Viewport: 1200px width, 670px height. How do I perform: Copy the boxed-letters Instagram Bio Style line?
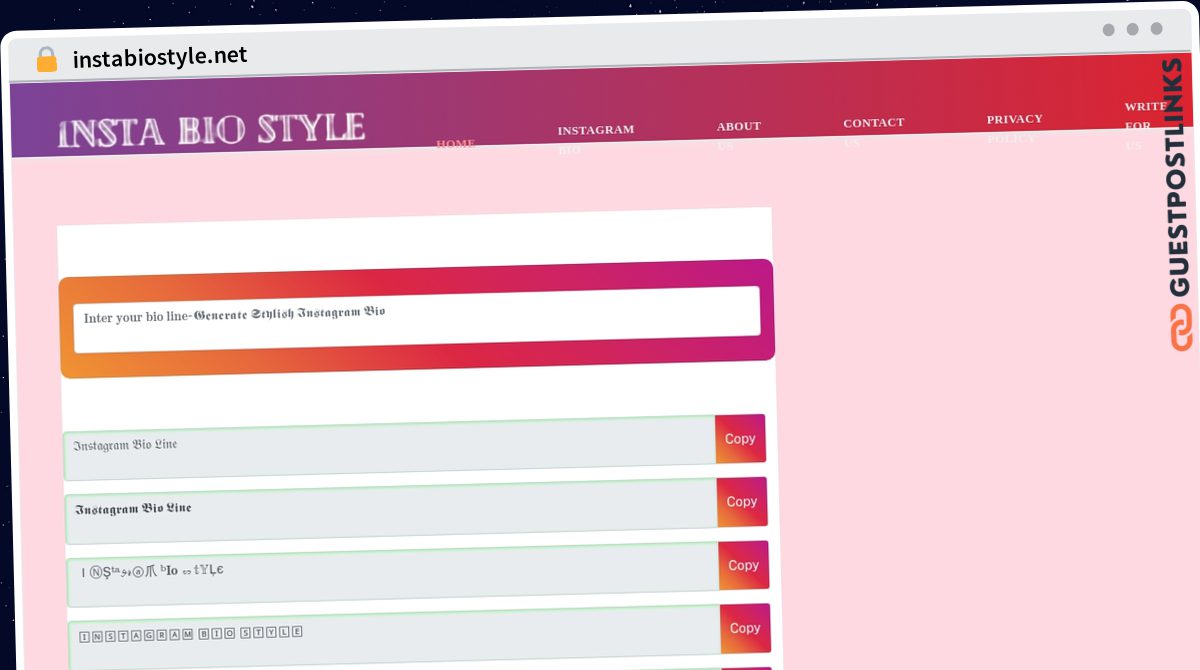coord(745,628)
